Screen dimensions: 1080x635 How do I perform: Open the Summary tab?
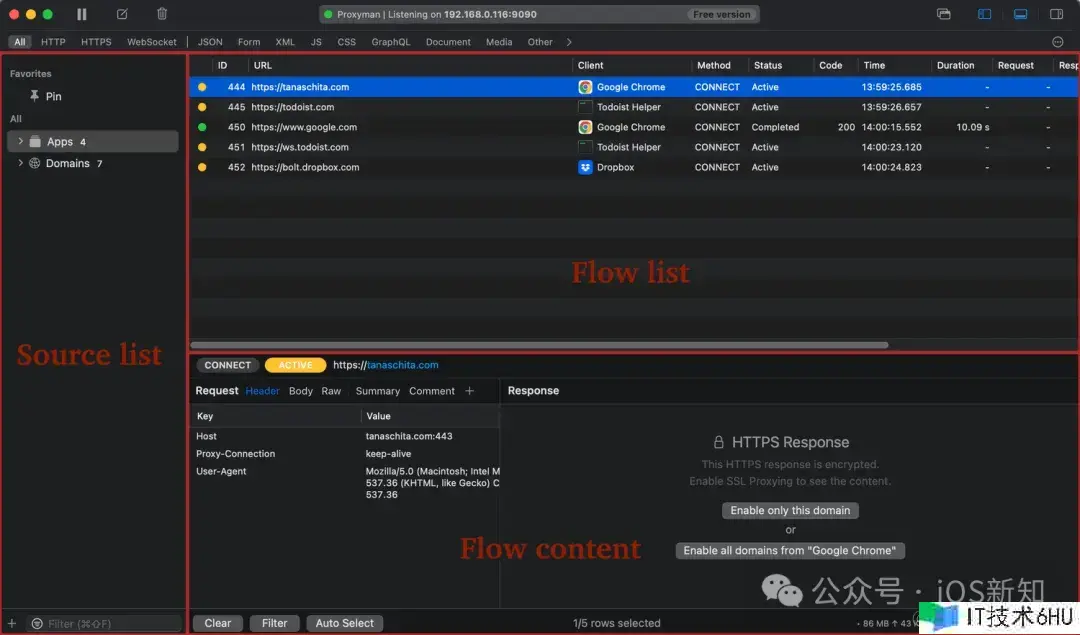pos(377,391)
